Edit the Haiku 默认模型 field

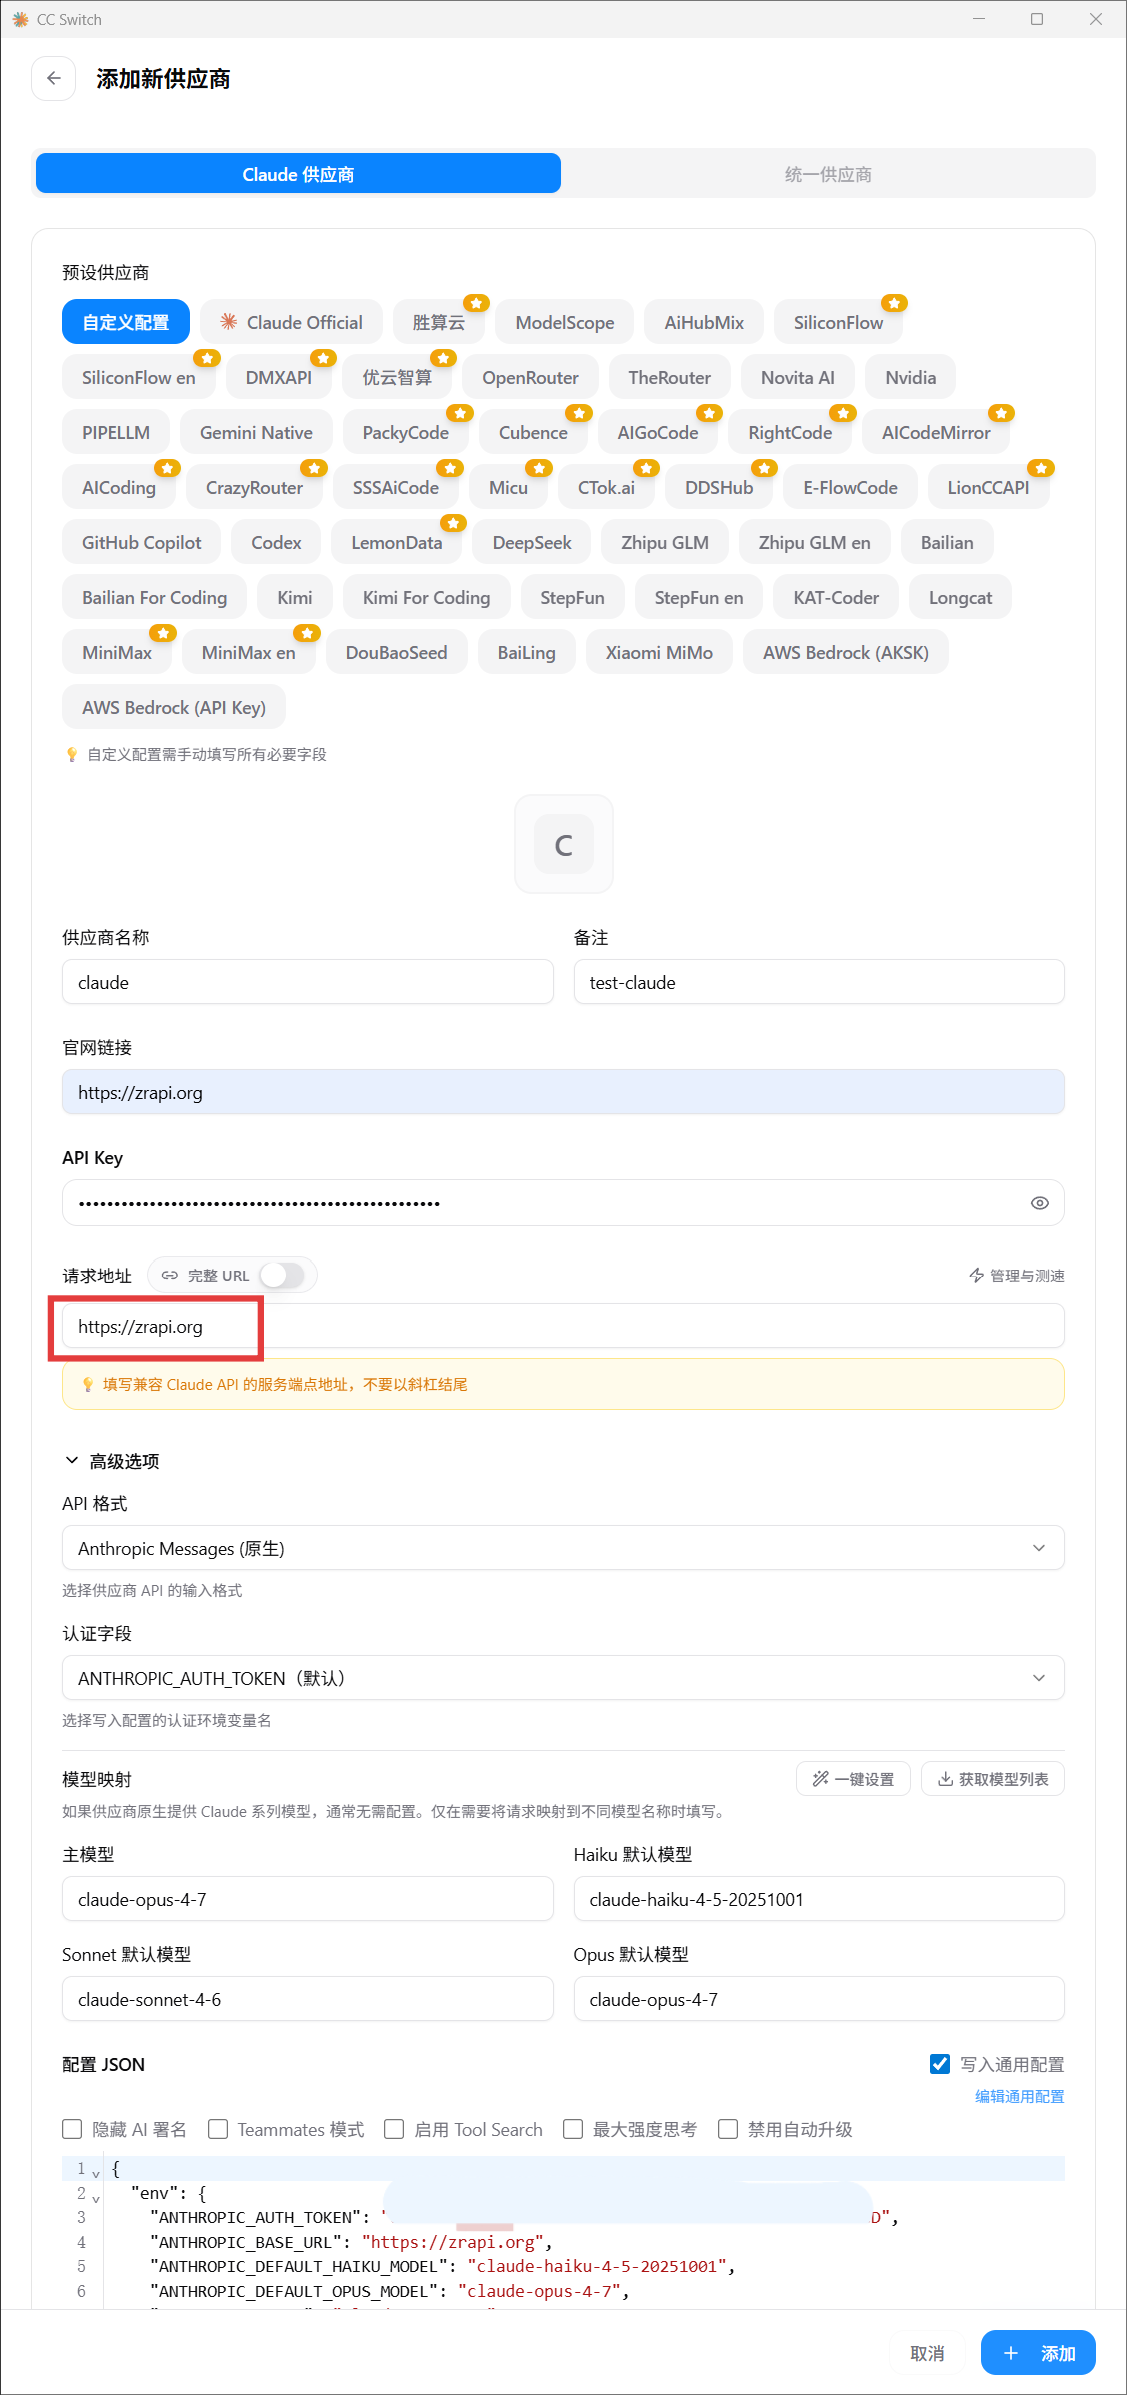coord(819,1899)
